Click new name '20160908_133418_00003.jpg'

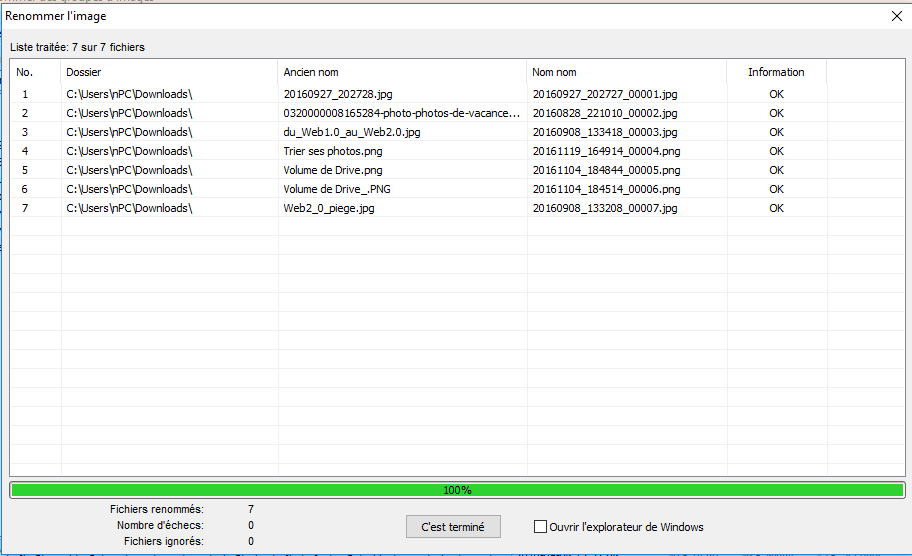tap(605, 133)
